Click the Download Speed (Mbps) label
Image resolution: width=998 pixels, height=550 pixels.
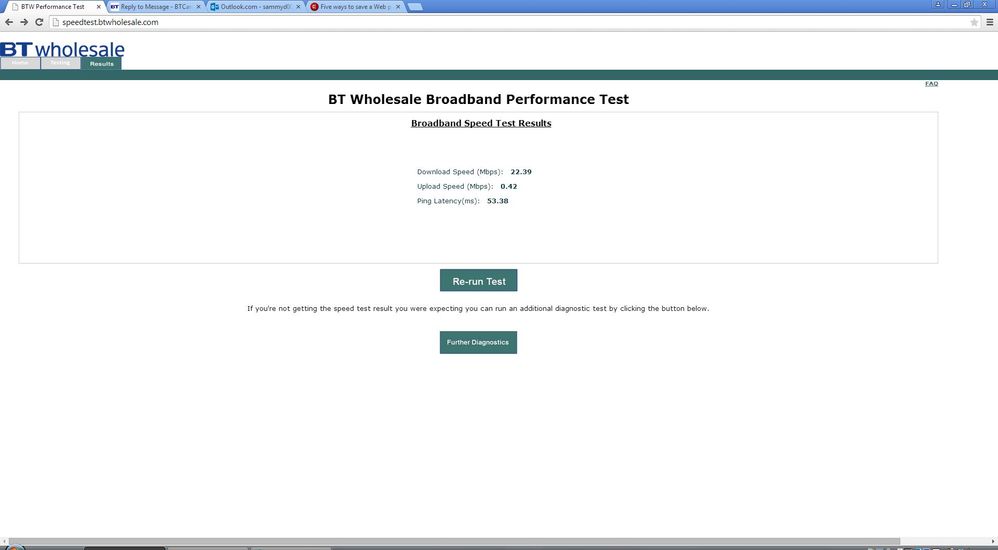coord(460,172)
